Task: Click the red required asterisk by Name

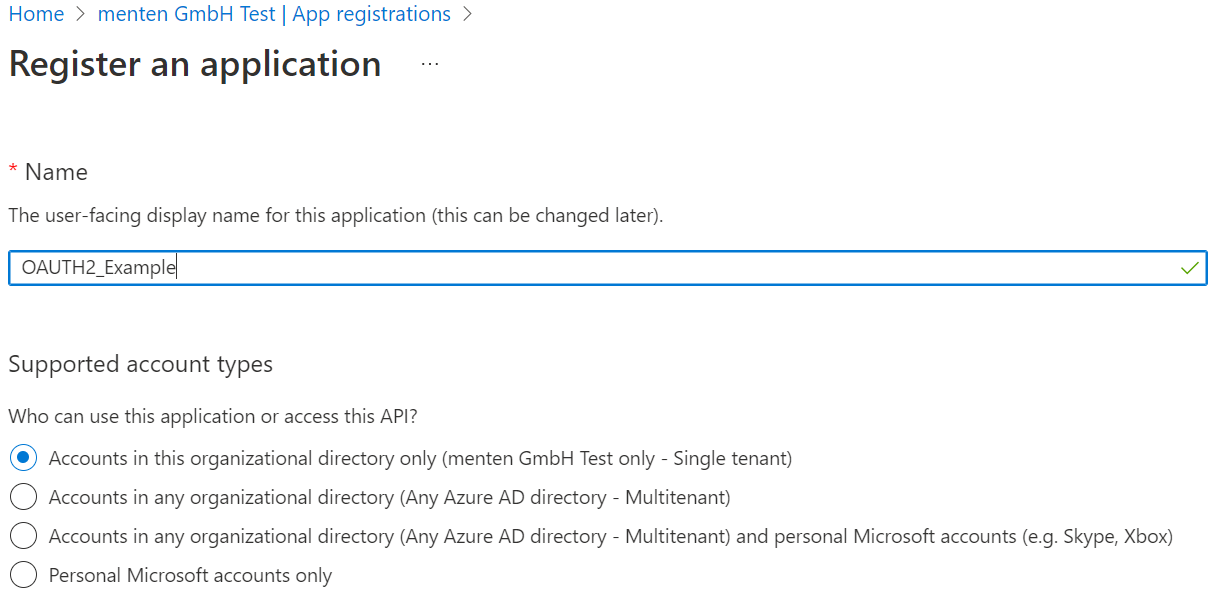Action: [13, 171]
